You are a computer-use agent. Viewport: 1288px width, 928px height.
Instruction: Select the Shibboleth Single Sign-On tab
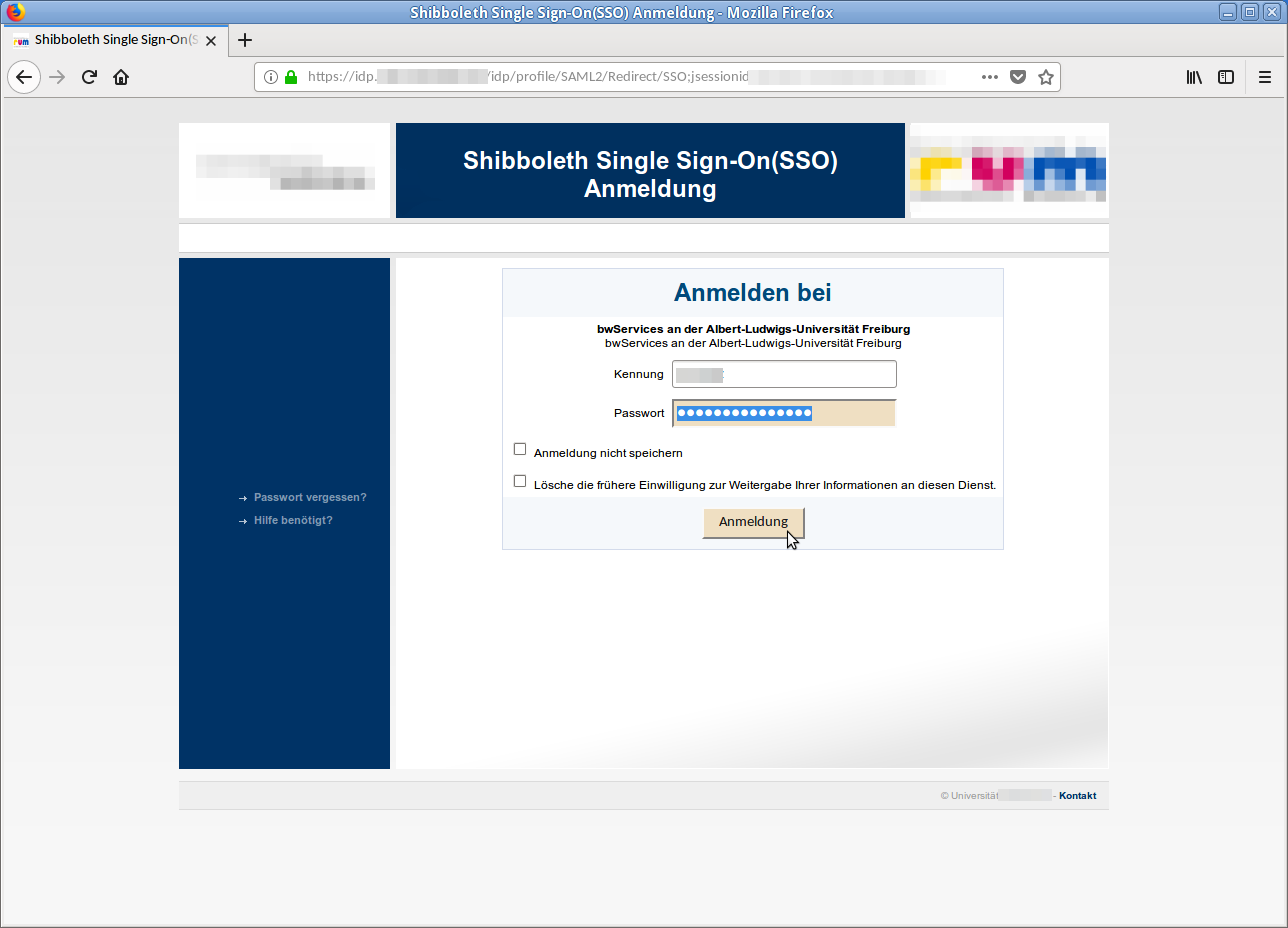pyautogui.click(x=114, y=41)
